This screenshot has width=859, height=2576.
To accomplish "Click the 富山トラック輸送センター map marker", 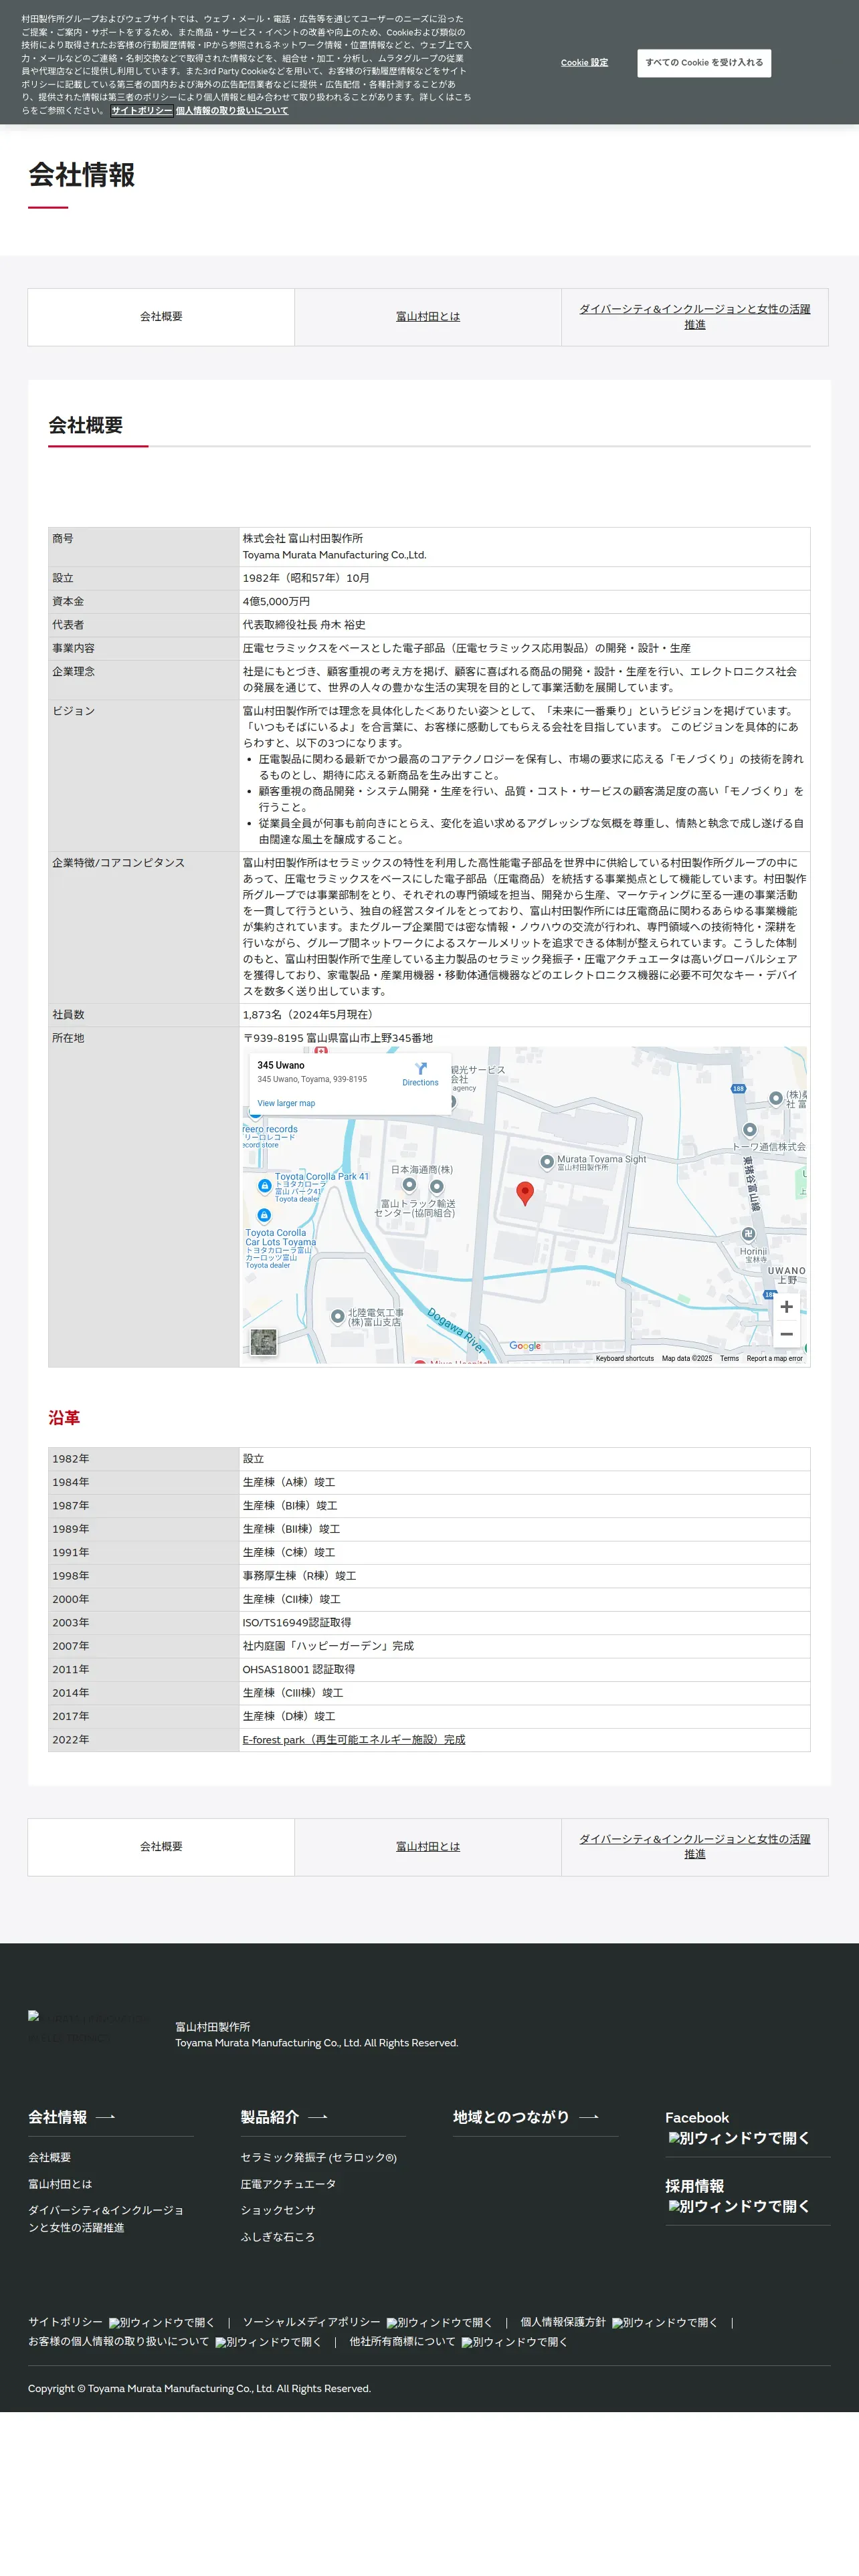I will pyautogui.click(x=436, y=1187).
